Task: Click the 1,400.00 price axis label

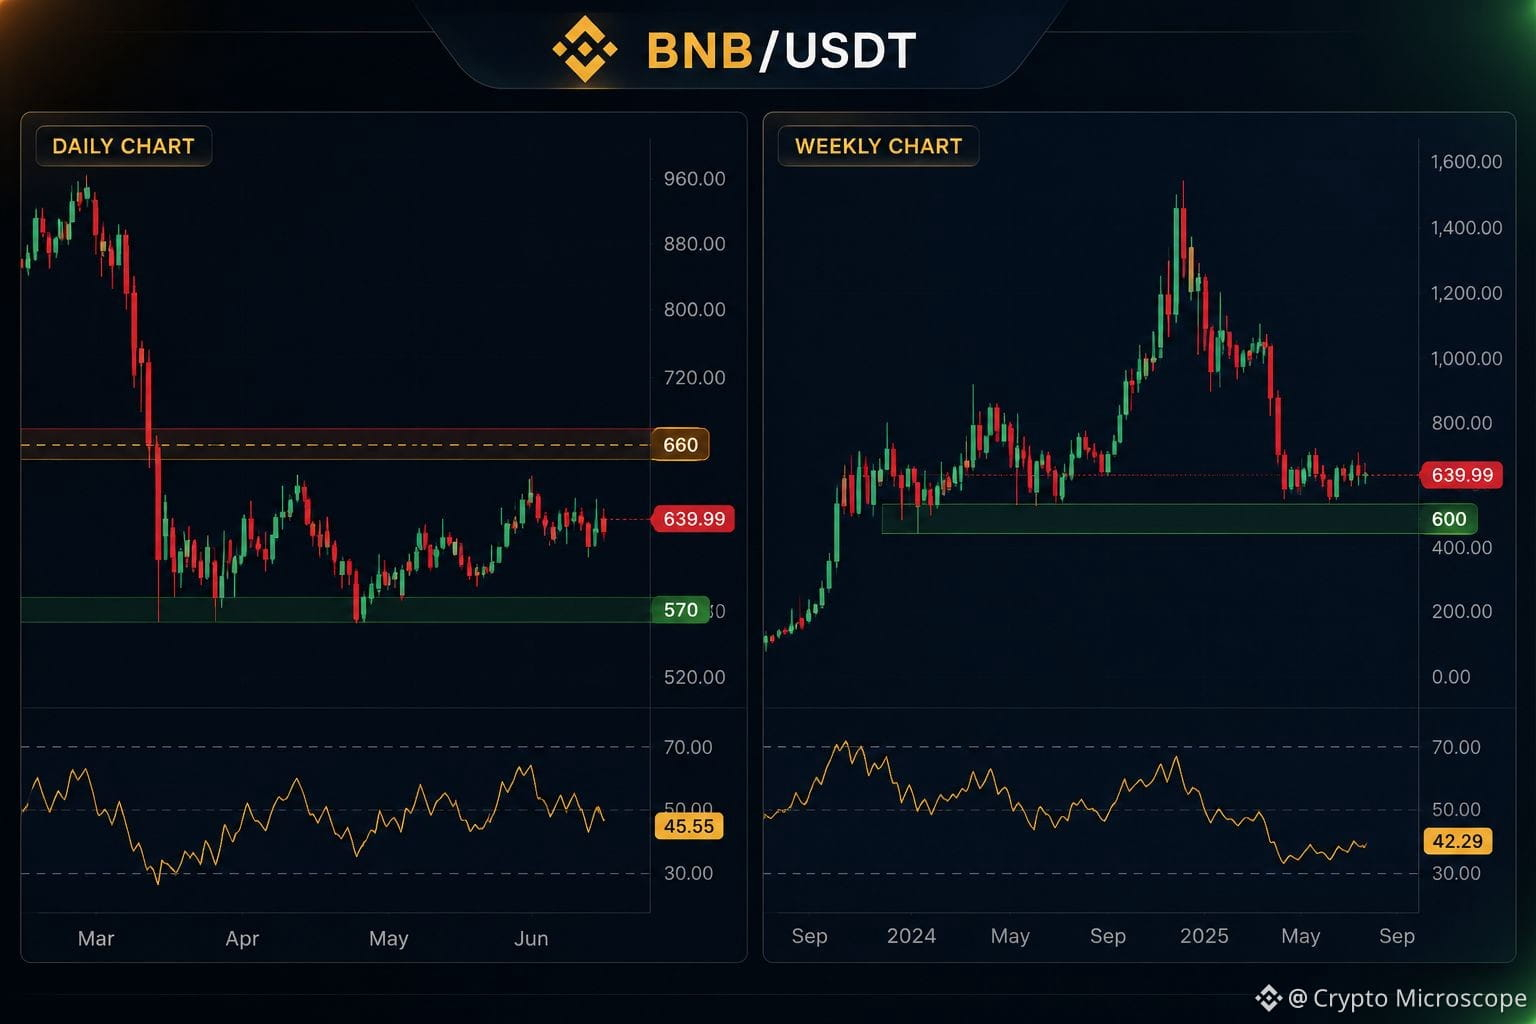Action: (x=1466, y=228)
